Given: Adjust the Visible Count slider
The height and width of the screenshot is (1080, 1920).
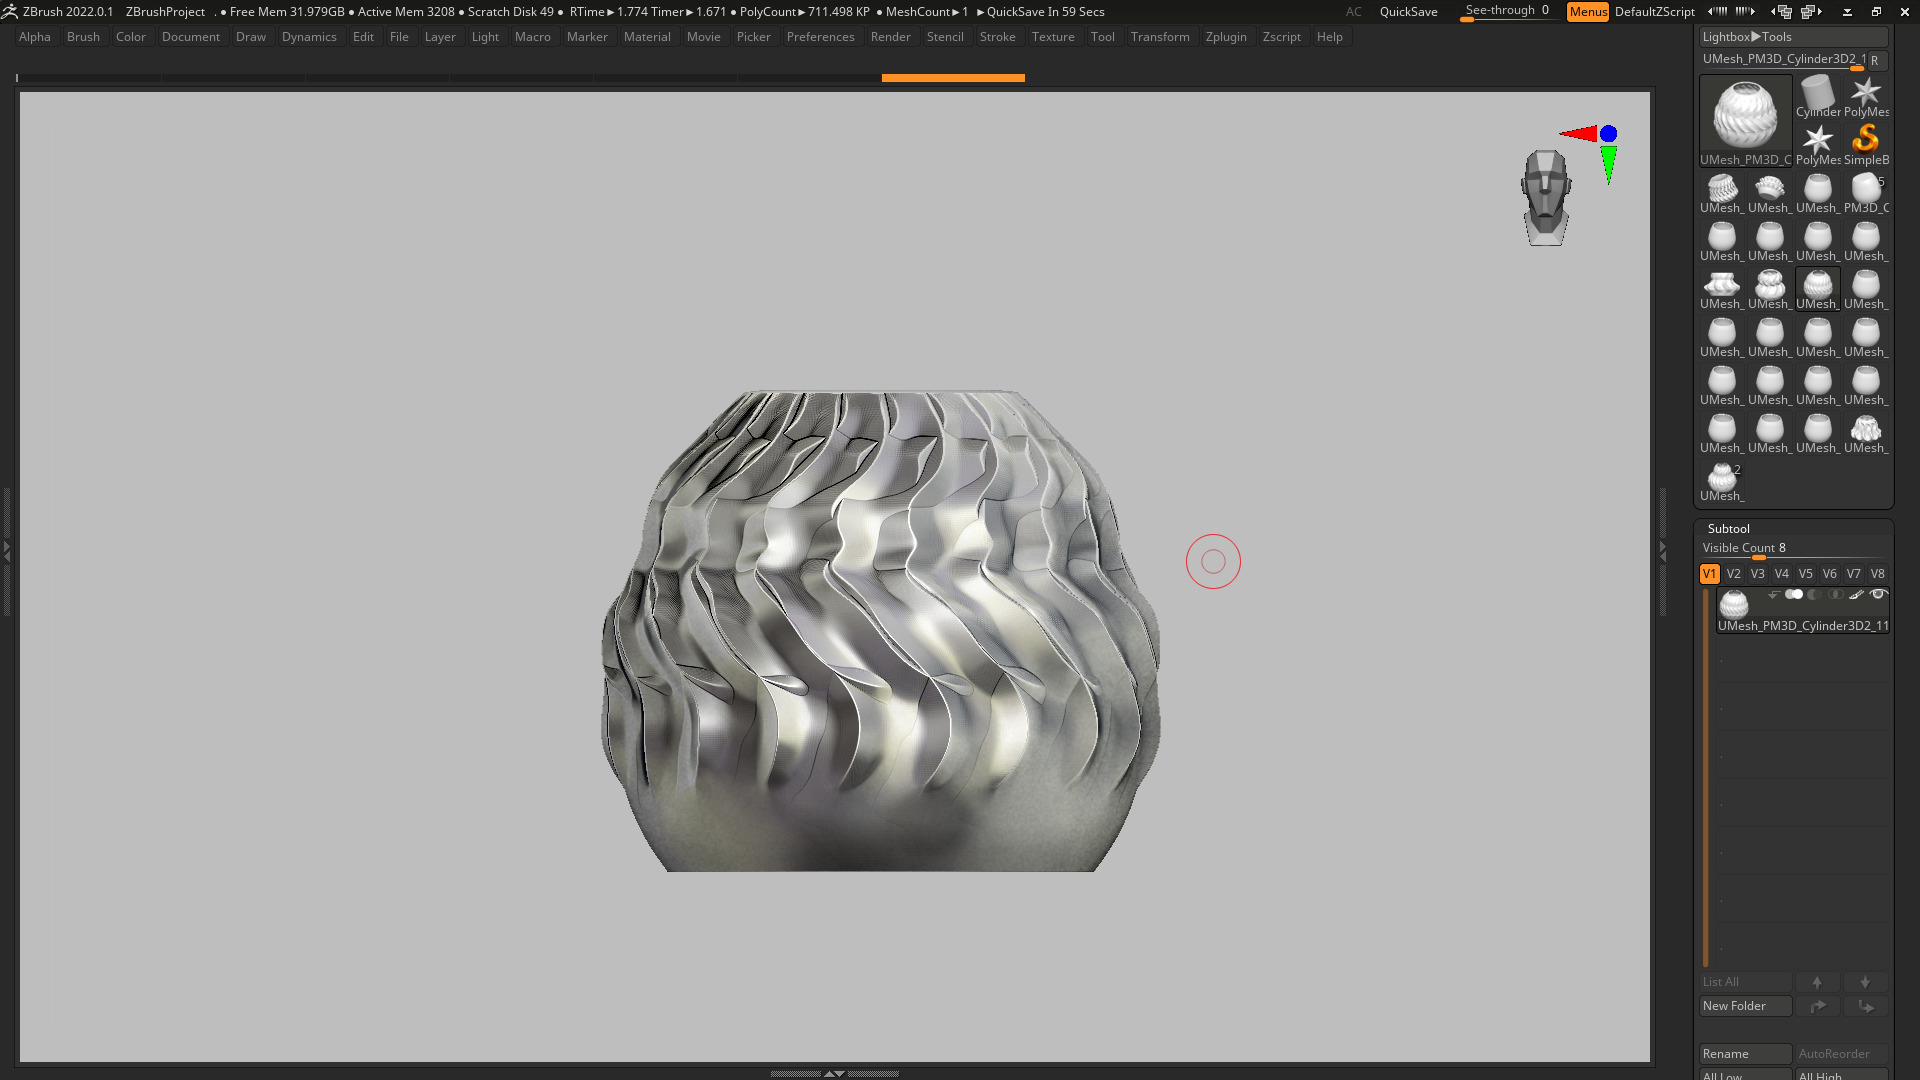Looking at the screenshot, I should 1792,549.
